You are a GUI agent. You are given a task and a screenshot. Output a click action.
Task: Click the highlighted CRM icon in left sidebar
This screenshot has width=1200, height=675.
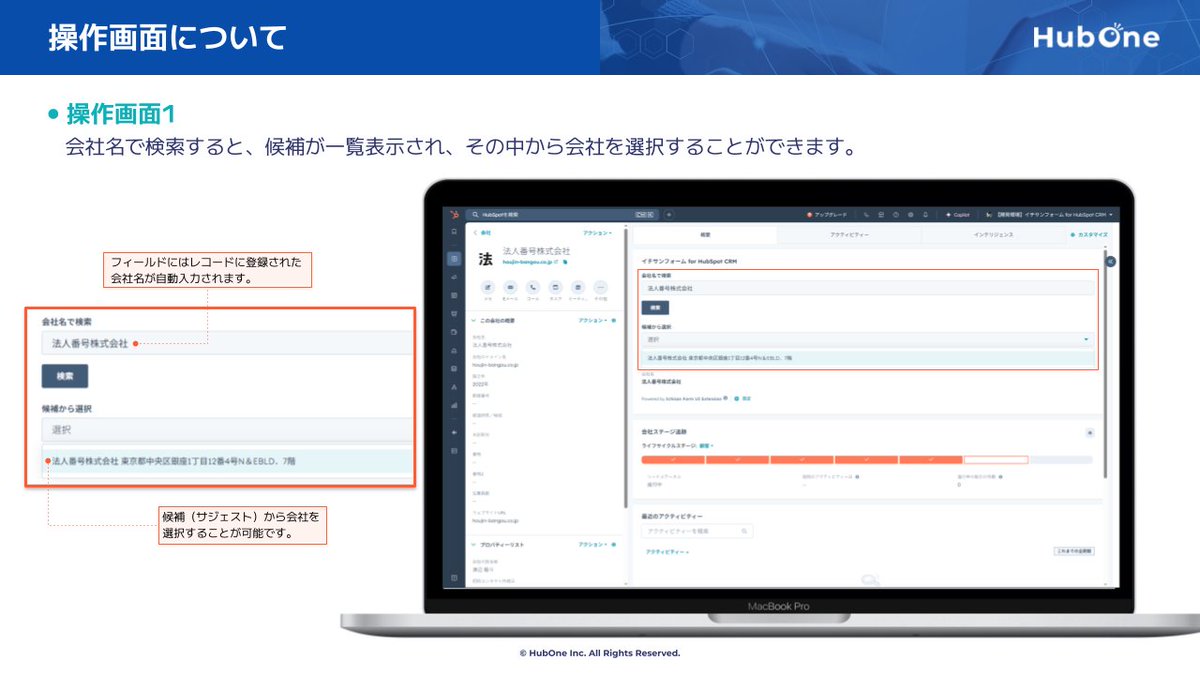pyautogui.click(x=454, y=259)
